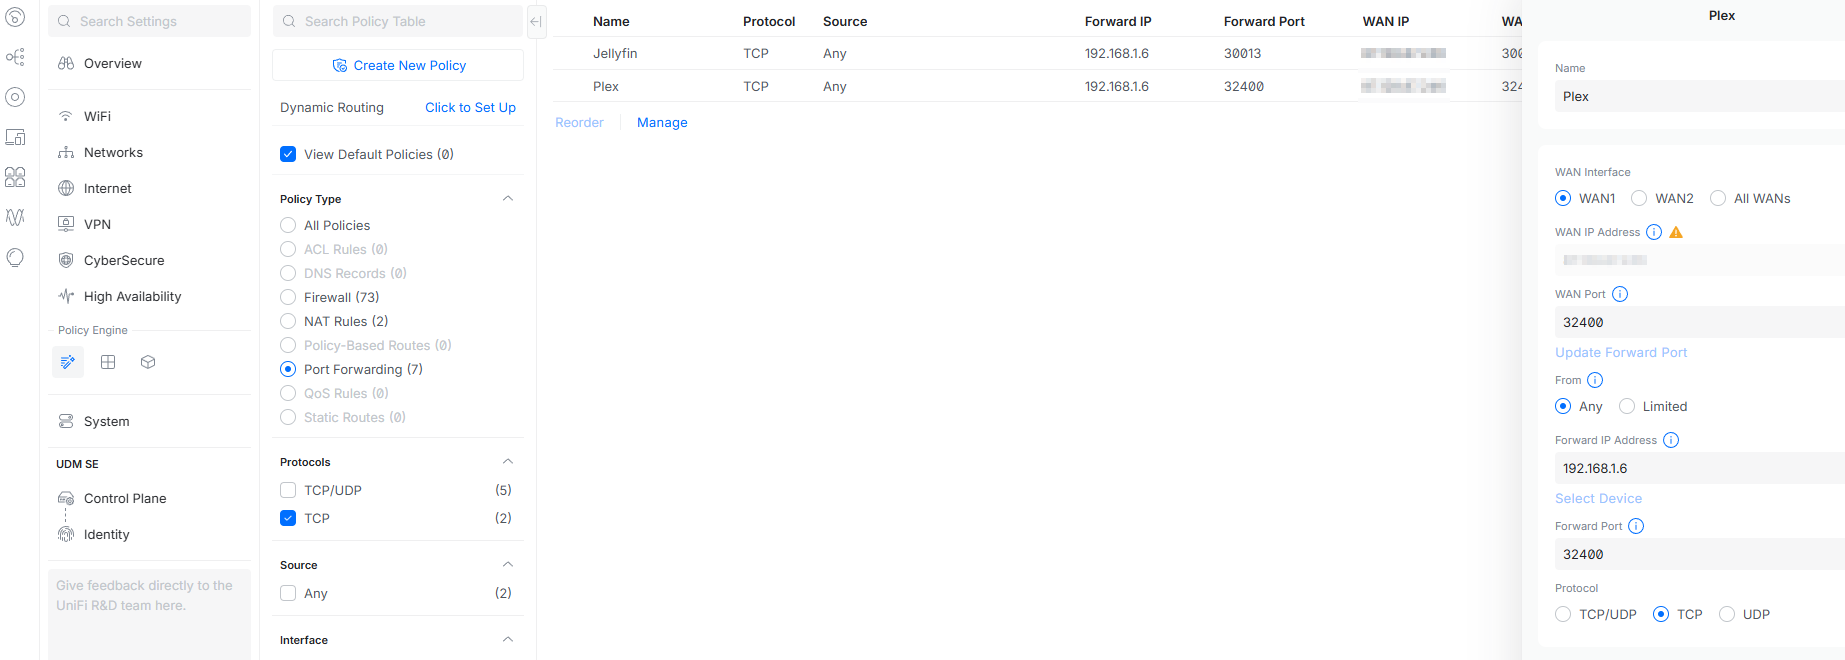Uncheck View Default Policies checkbox

(288, 154)
